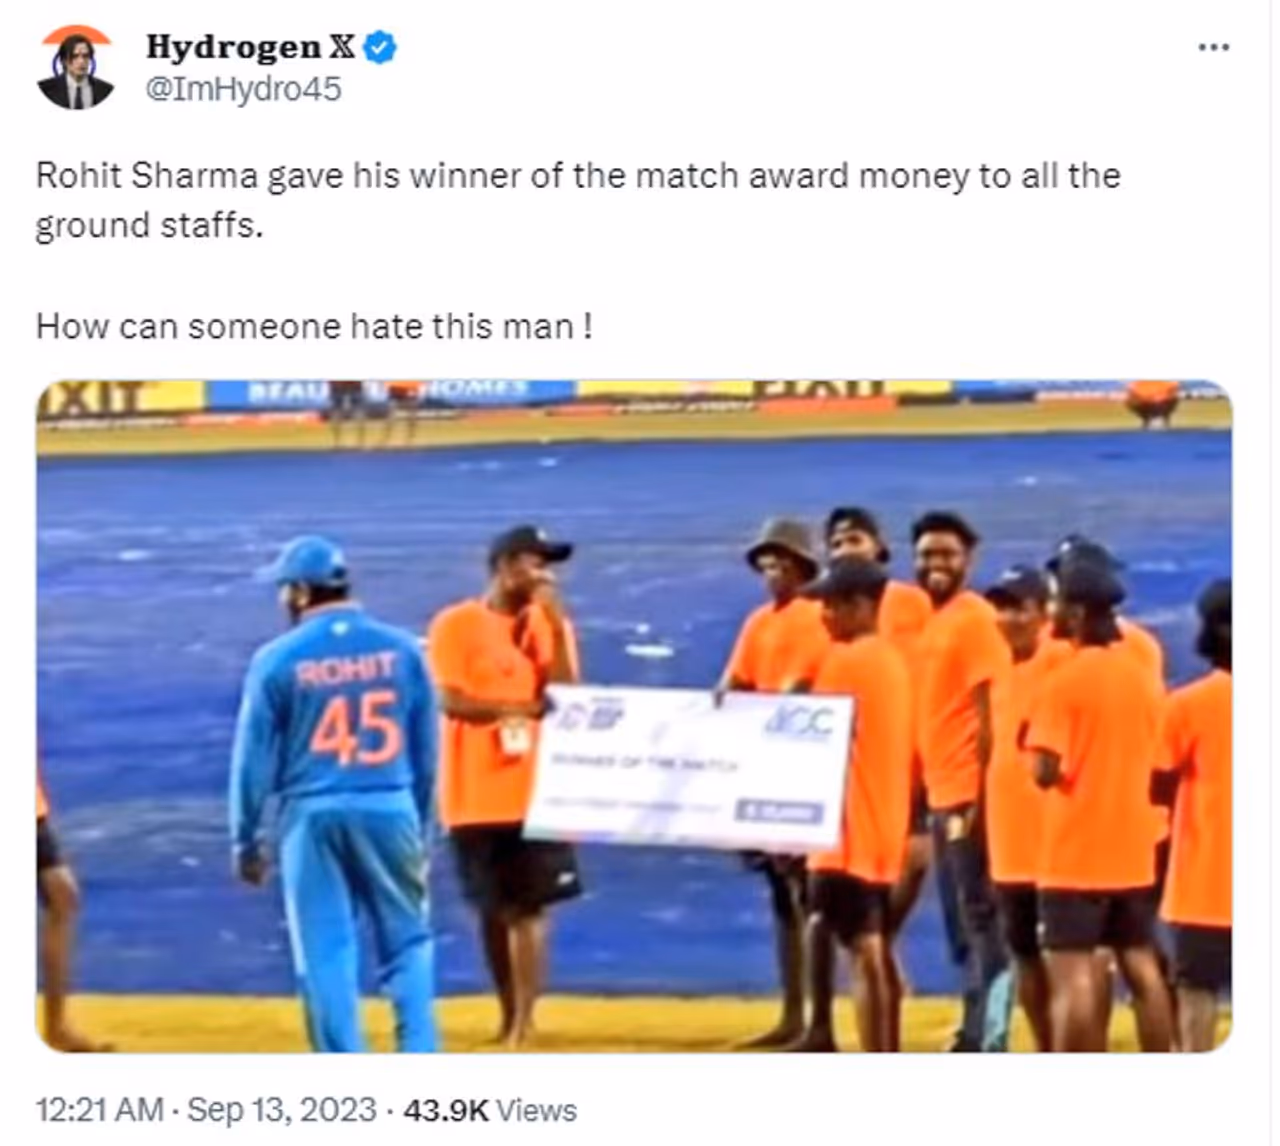Click the winner of the match cheque
The width and height of the screenshot is (1280, 1146).
[689, 767]
